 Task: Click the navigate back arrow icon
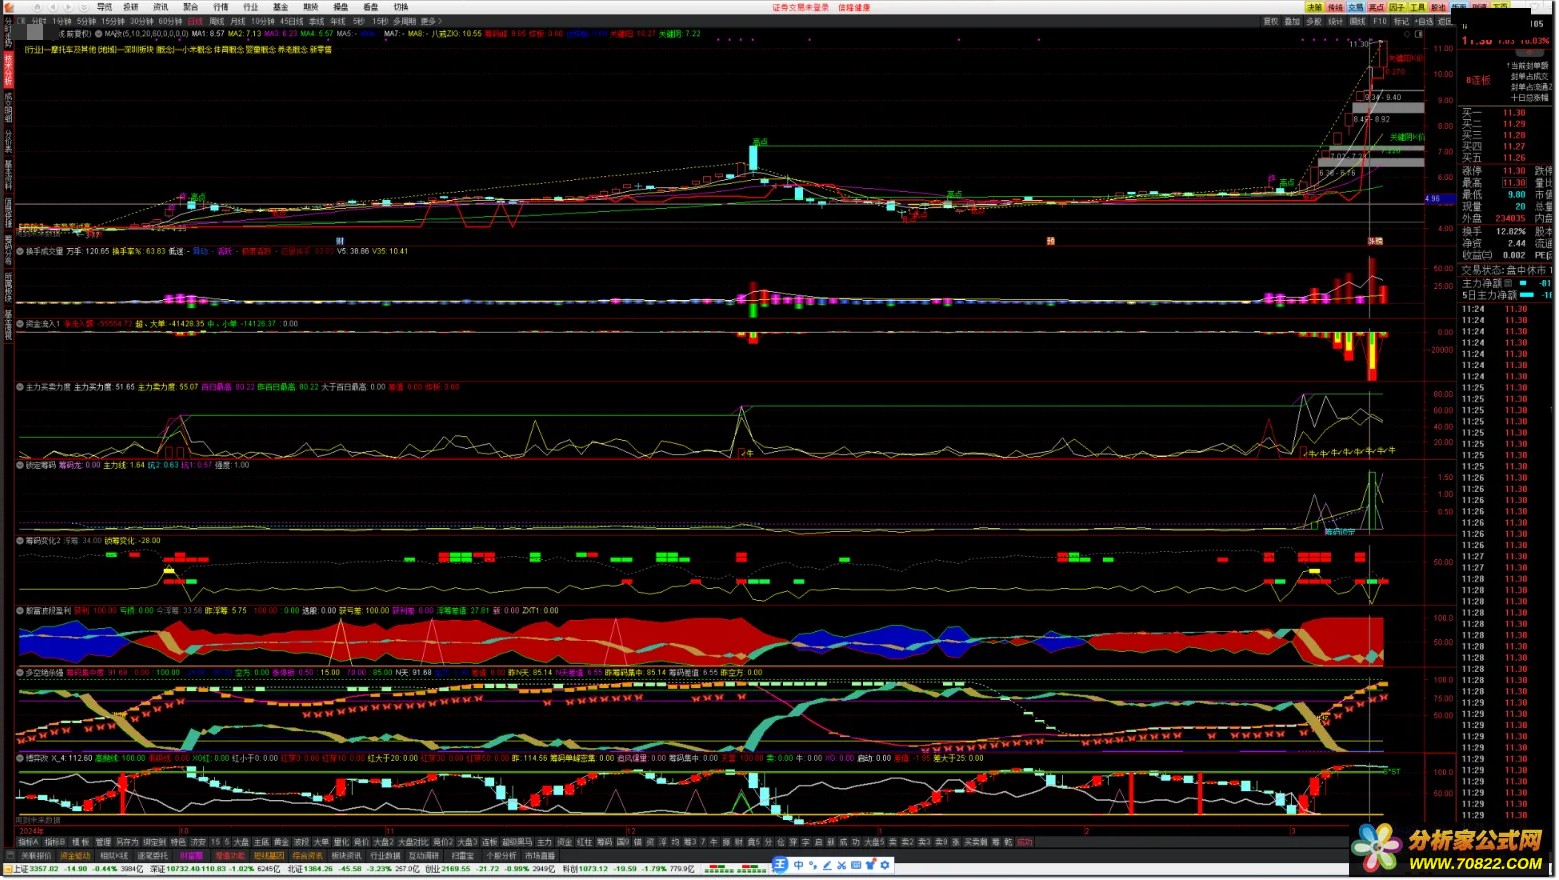(x=52, y=7)
